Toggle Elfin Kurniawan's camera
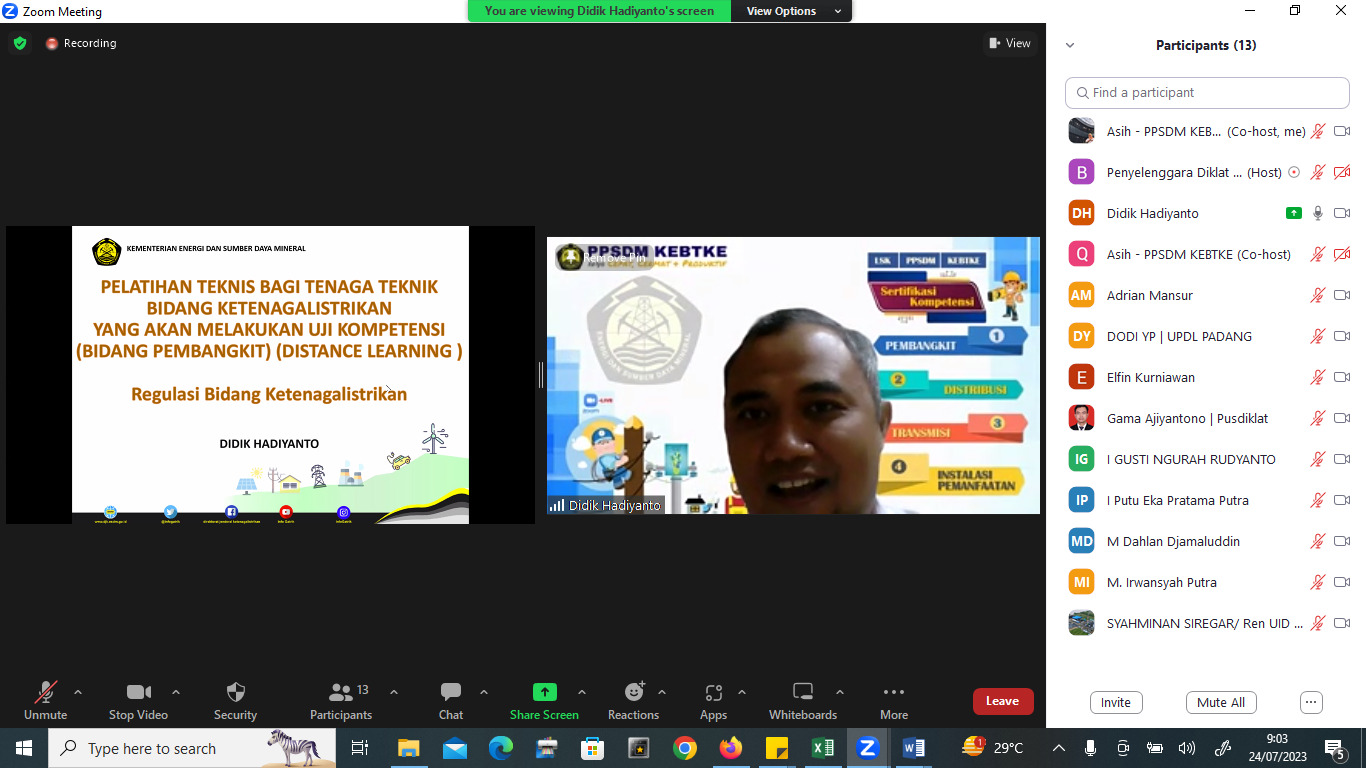 pos(1341,377)
